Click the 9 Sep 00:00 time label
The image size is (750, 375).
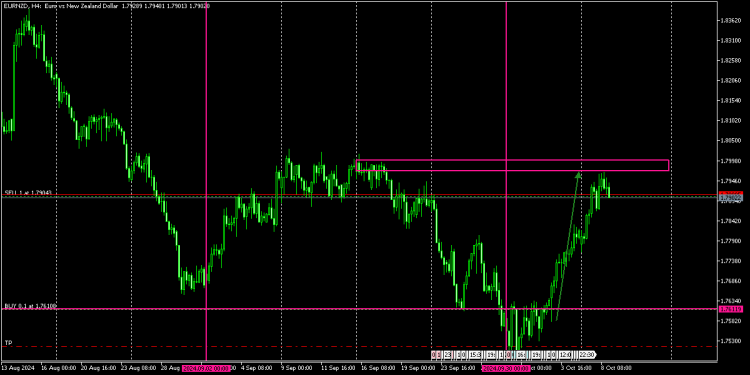(296, 368)
